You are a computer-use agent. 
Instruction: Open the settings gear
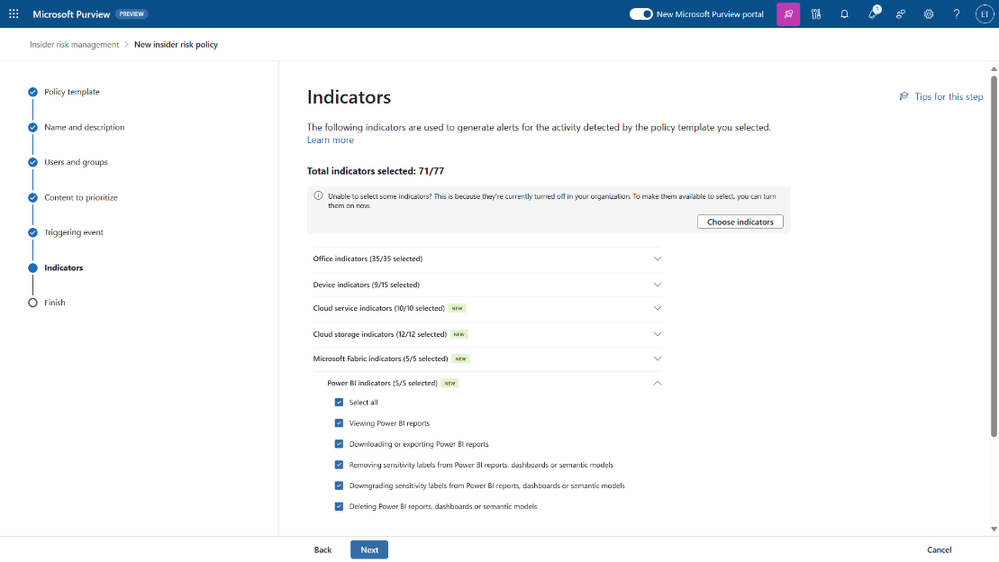(x=928, y=14)
